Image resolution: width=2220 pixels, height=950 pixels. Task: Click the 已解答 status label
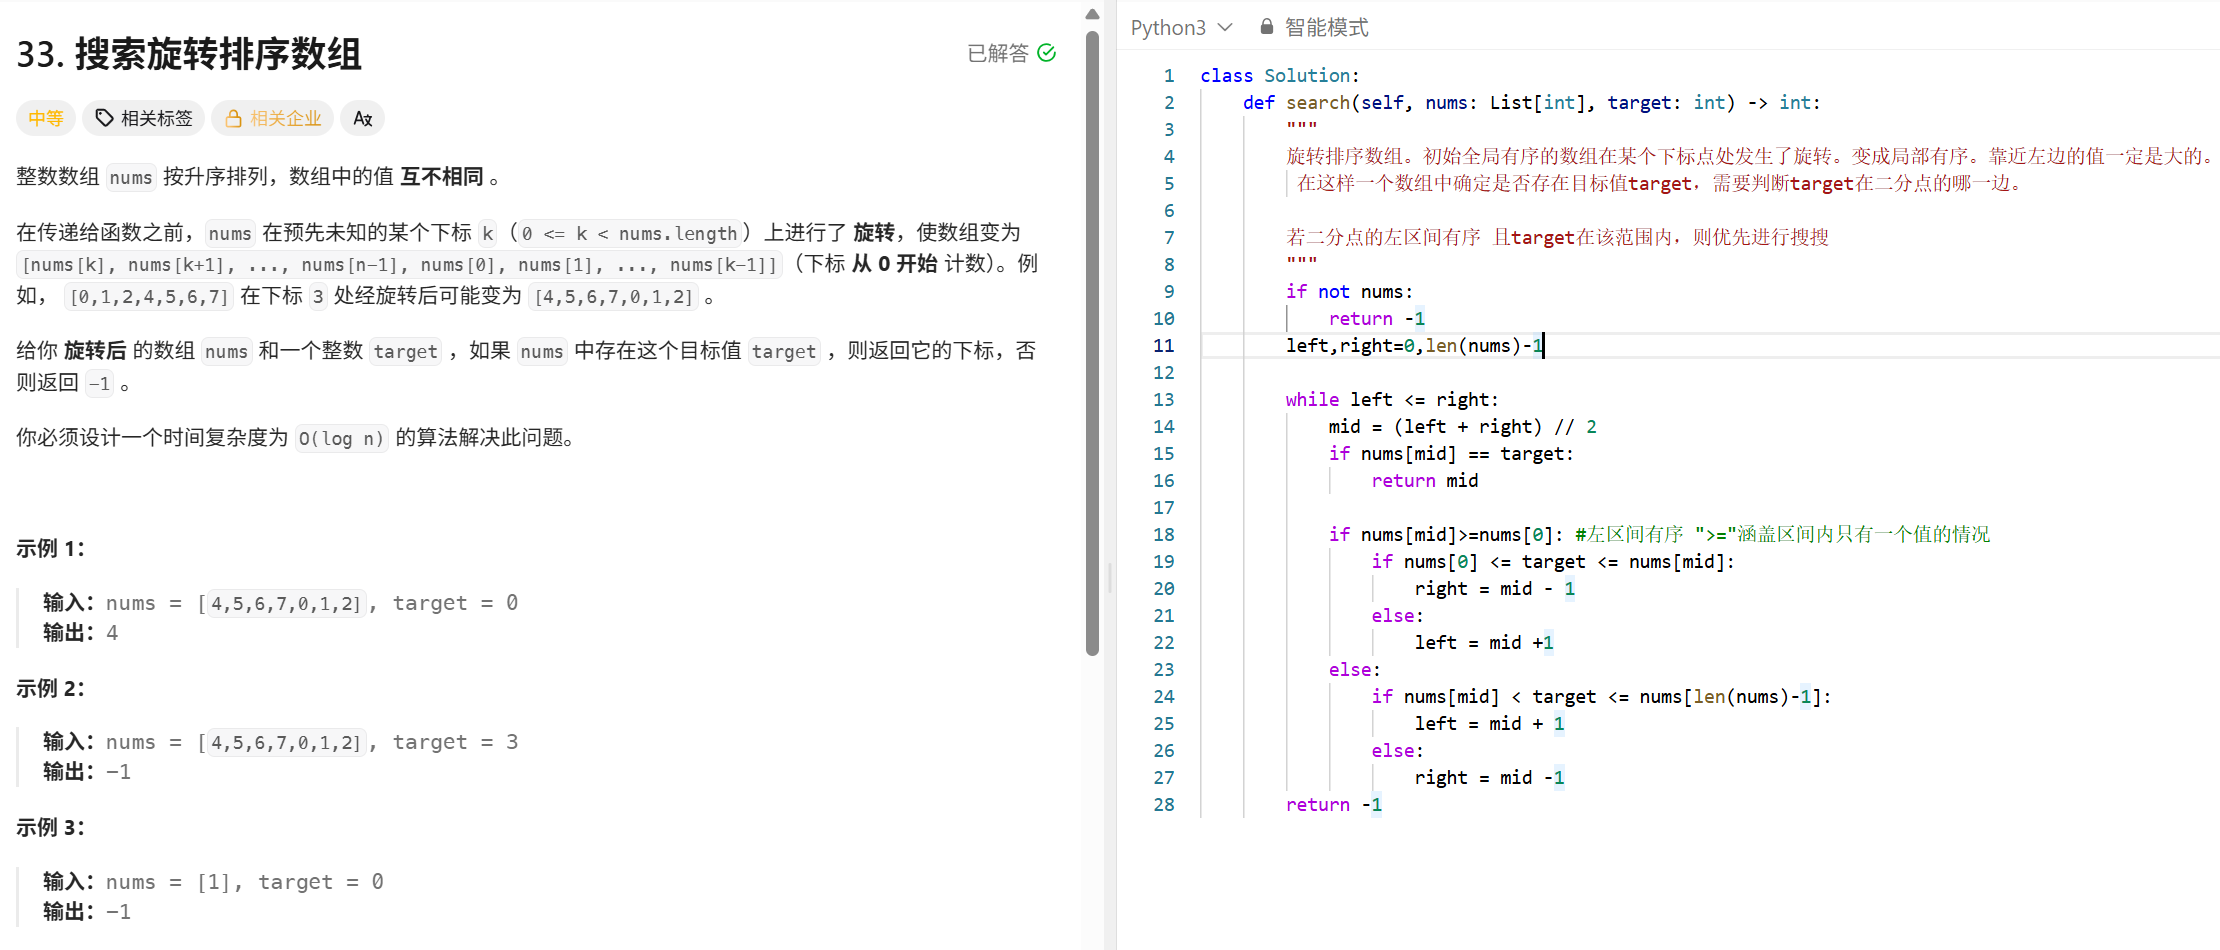tap(997, 53)
